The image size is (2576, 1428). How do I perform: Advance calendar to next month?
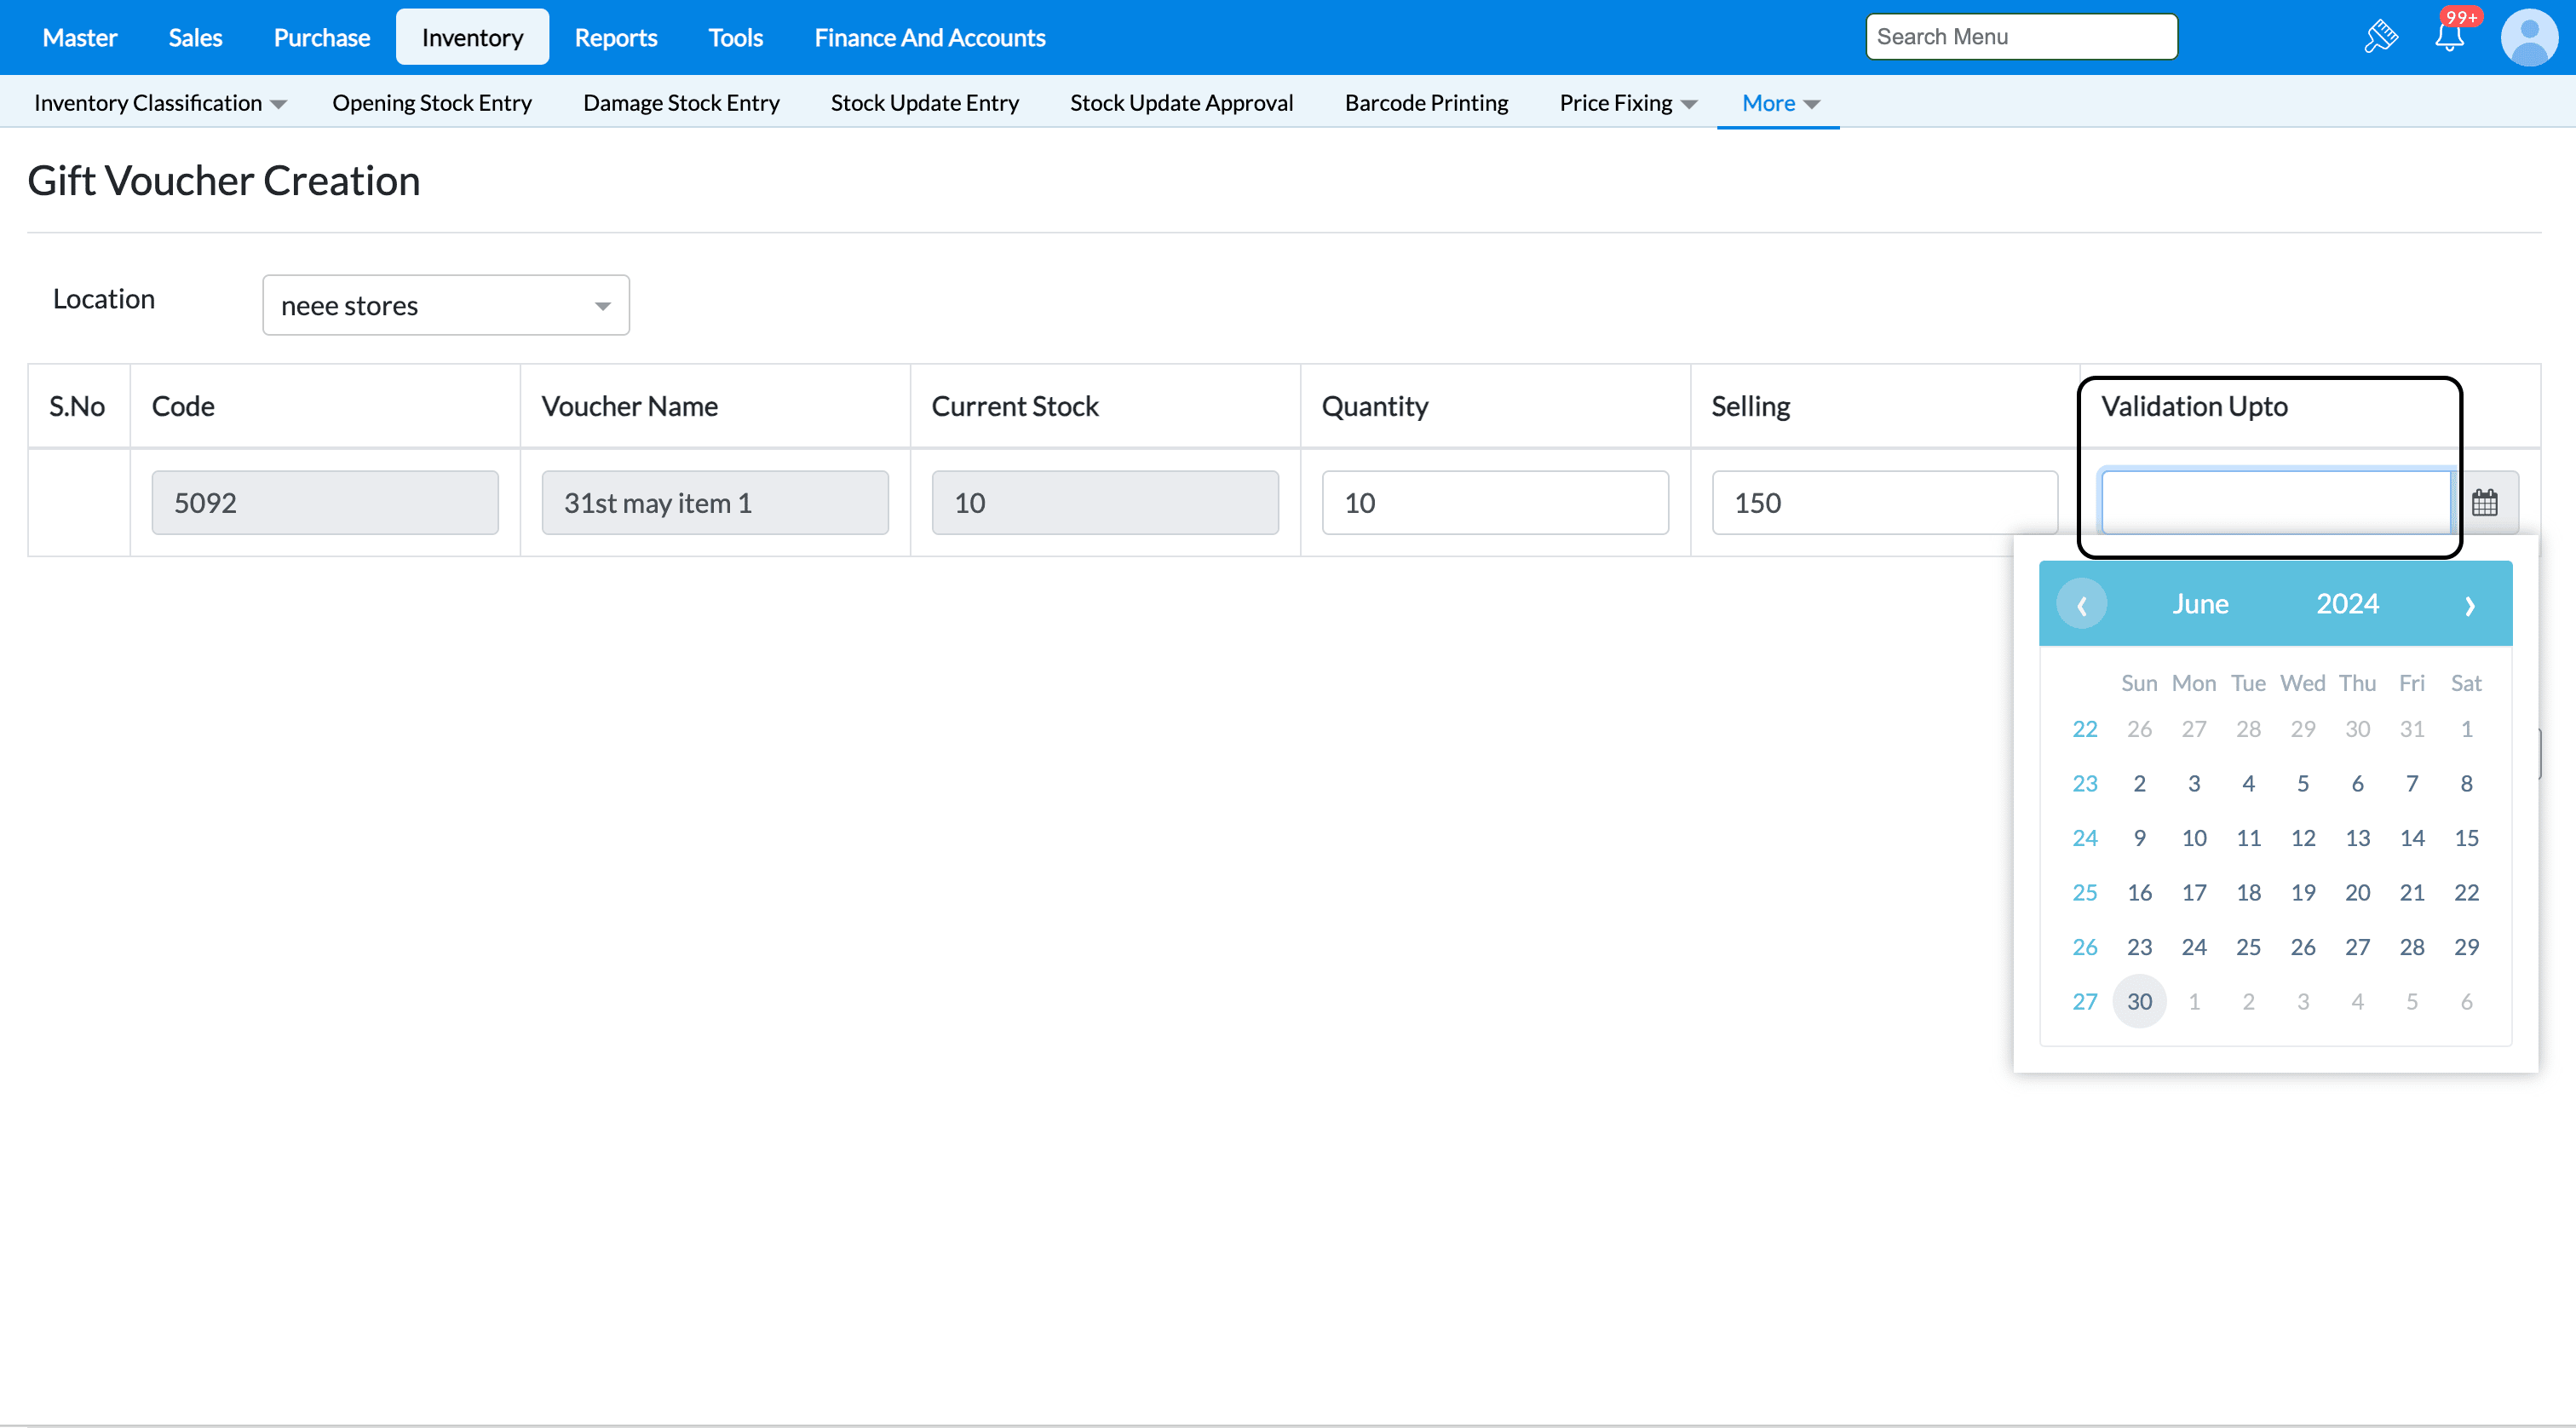point(2469,604)
